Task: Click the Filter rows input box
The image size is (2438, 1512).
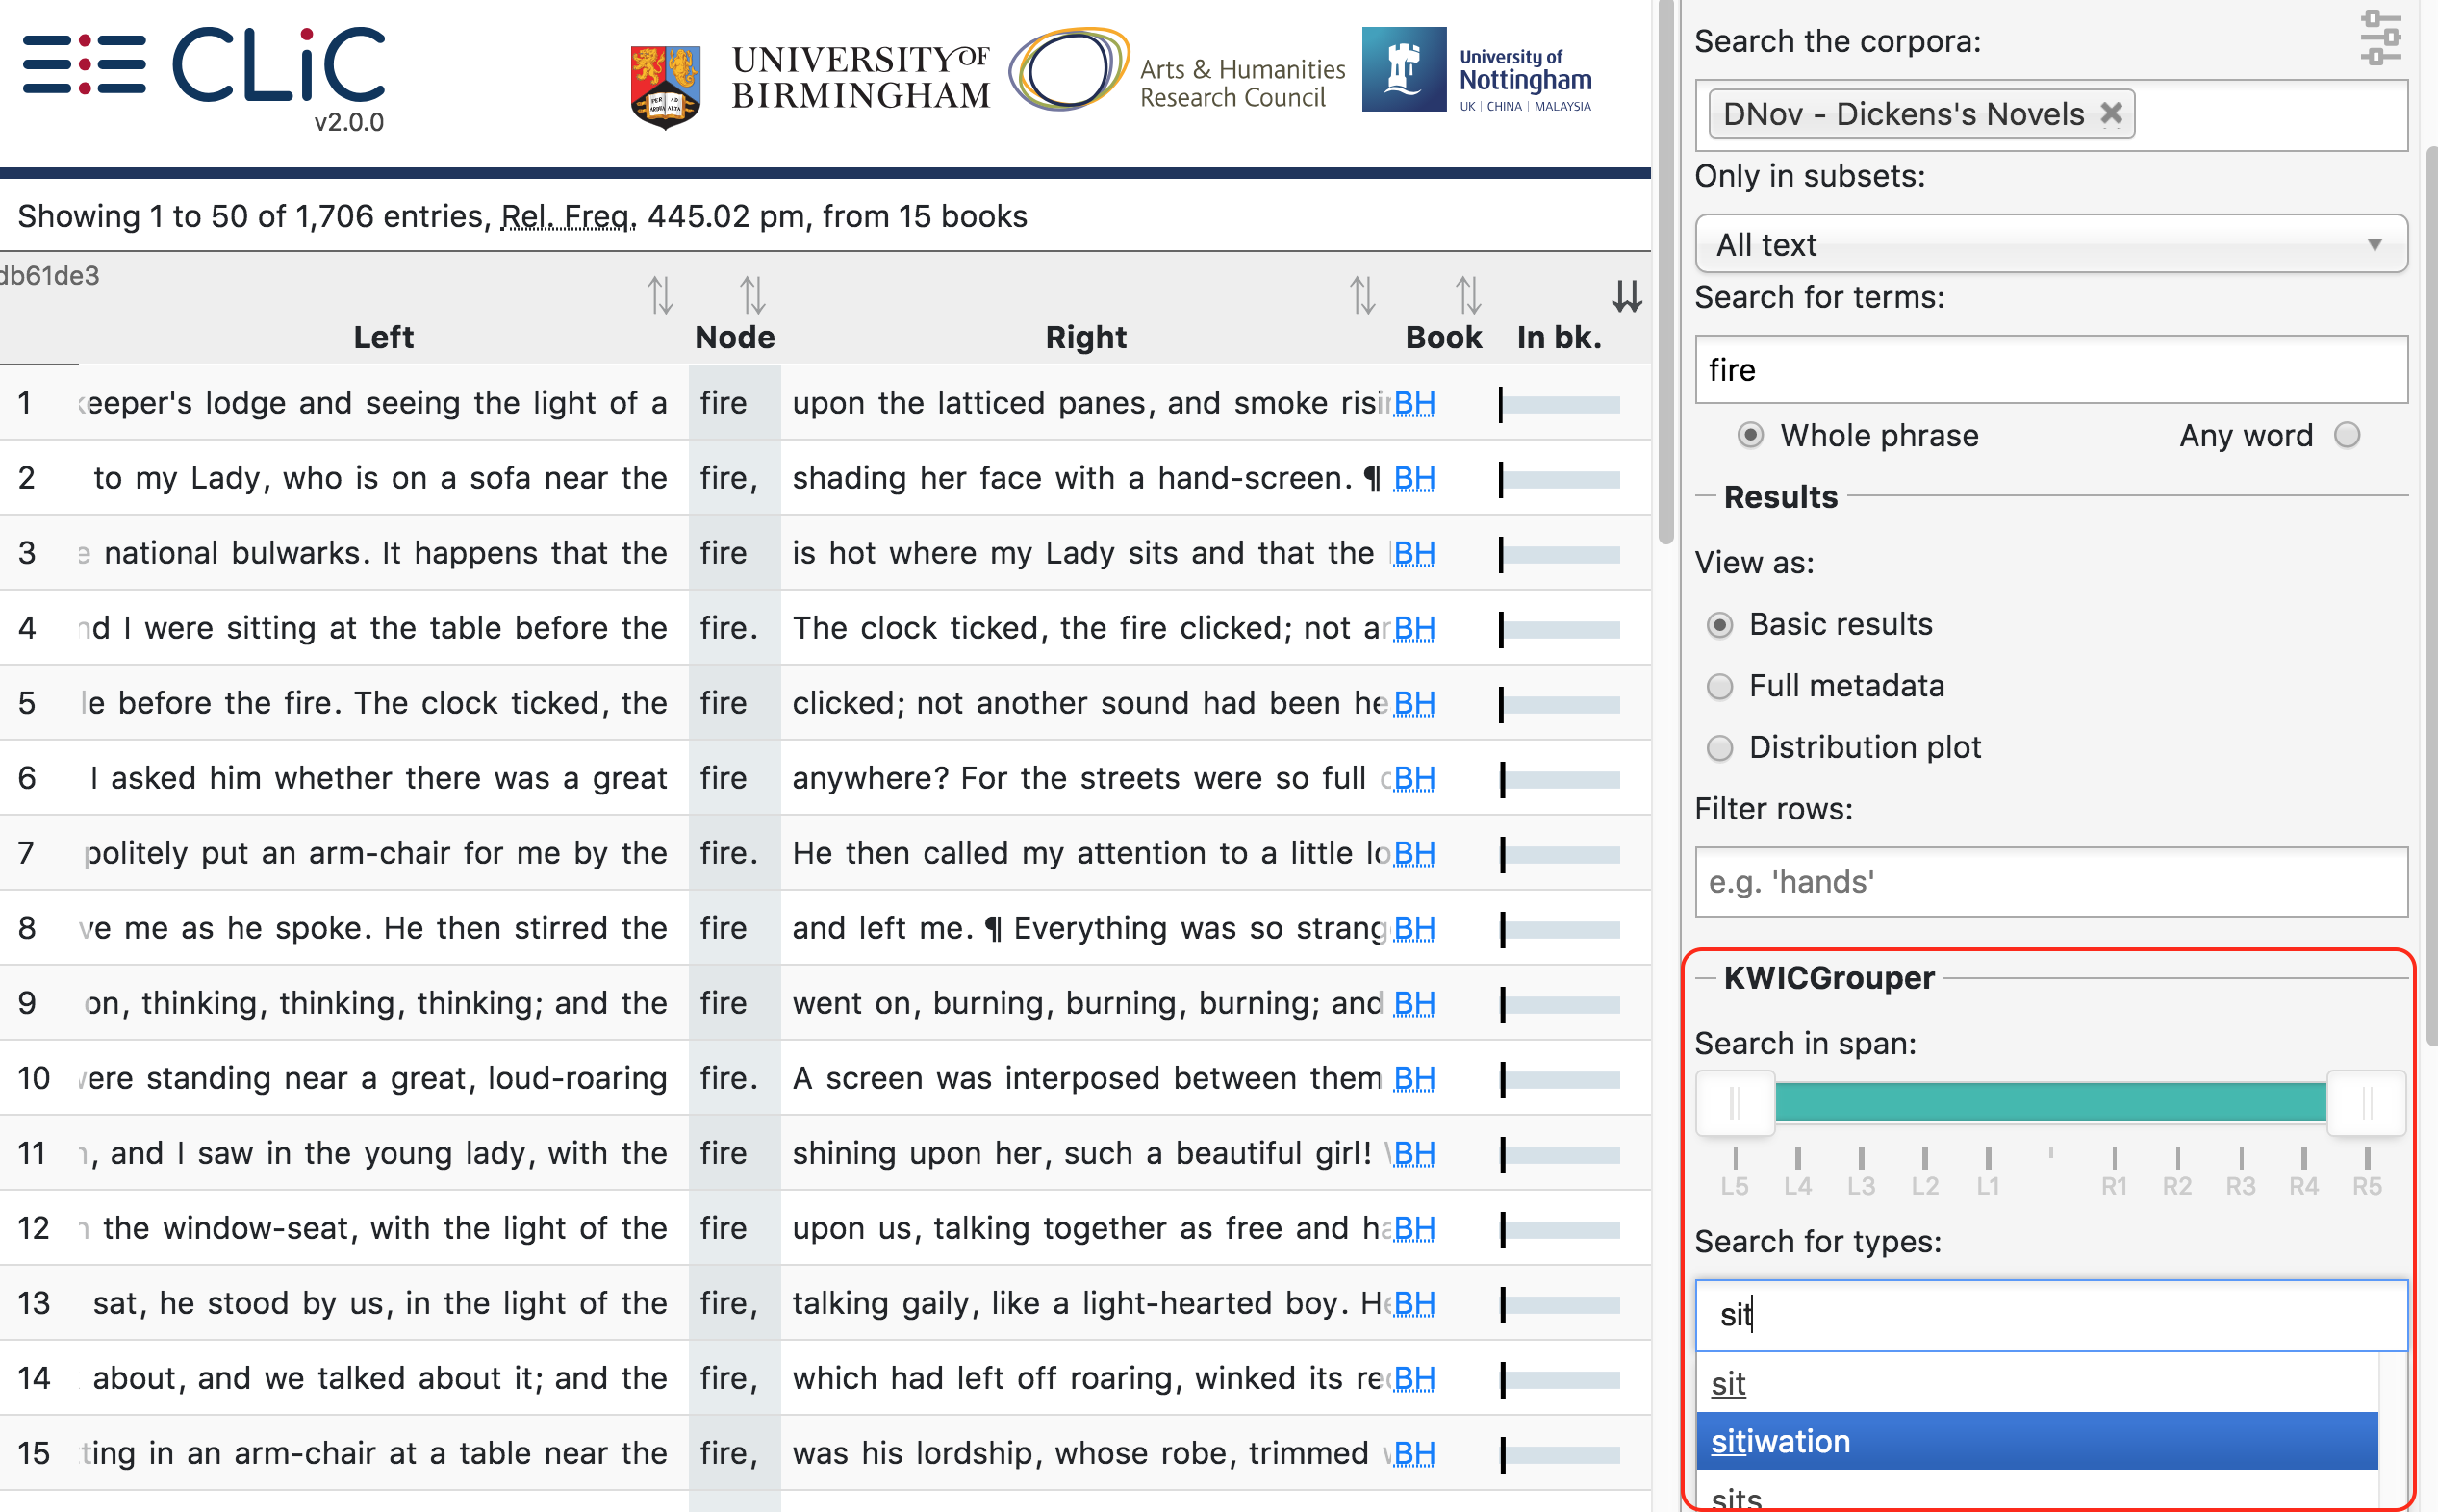Action: (x=2051, y=882)
